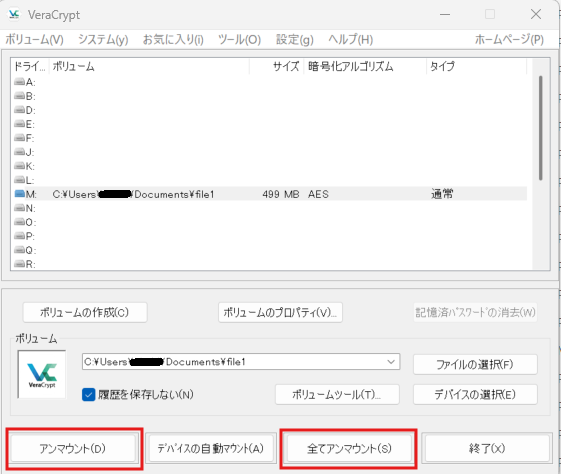This screenshot has width=561, height=474.
Task: Click the drive list vertical scrollbar thumb
Action: click(x=541, y=128)
